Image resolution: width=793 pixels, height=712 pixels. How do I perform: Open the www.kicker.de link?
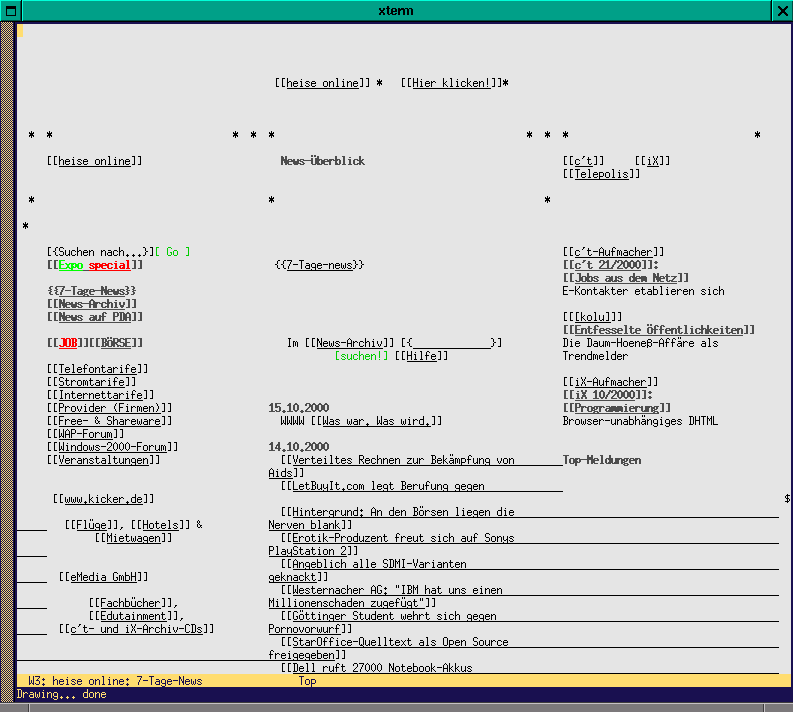(x=104, y=499)
